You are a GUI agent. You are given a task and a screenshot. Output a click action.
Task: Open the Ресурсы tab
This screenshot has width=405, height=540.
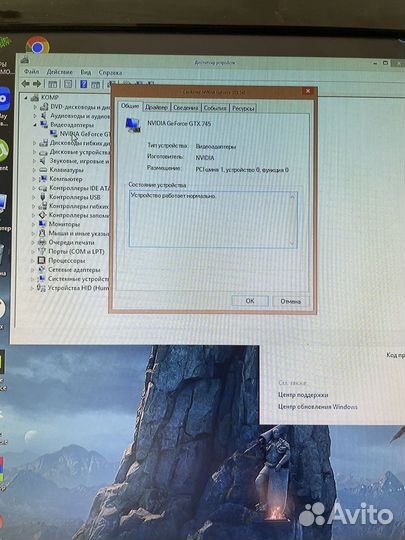click(x=243, y=108)
